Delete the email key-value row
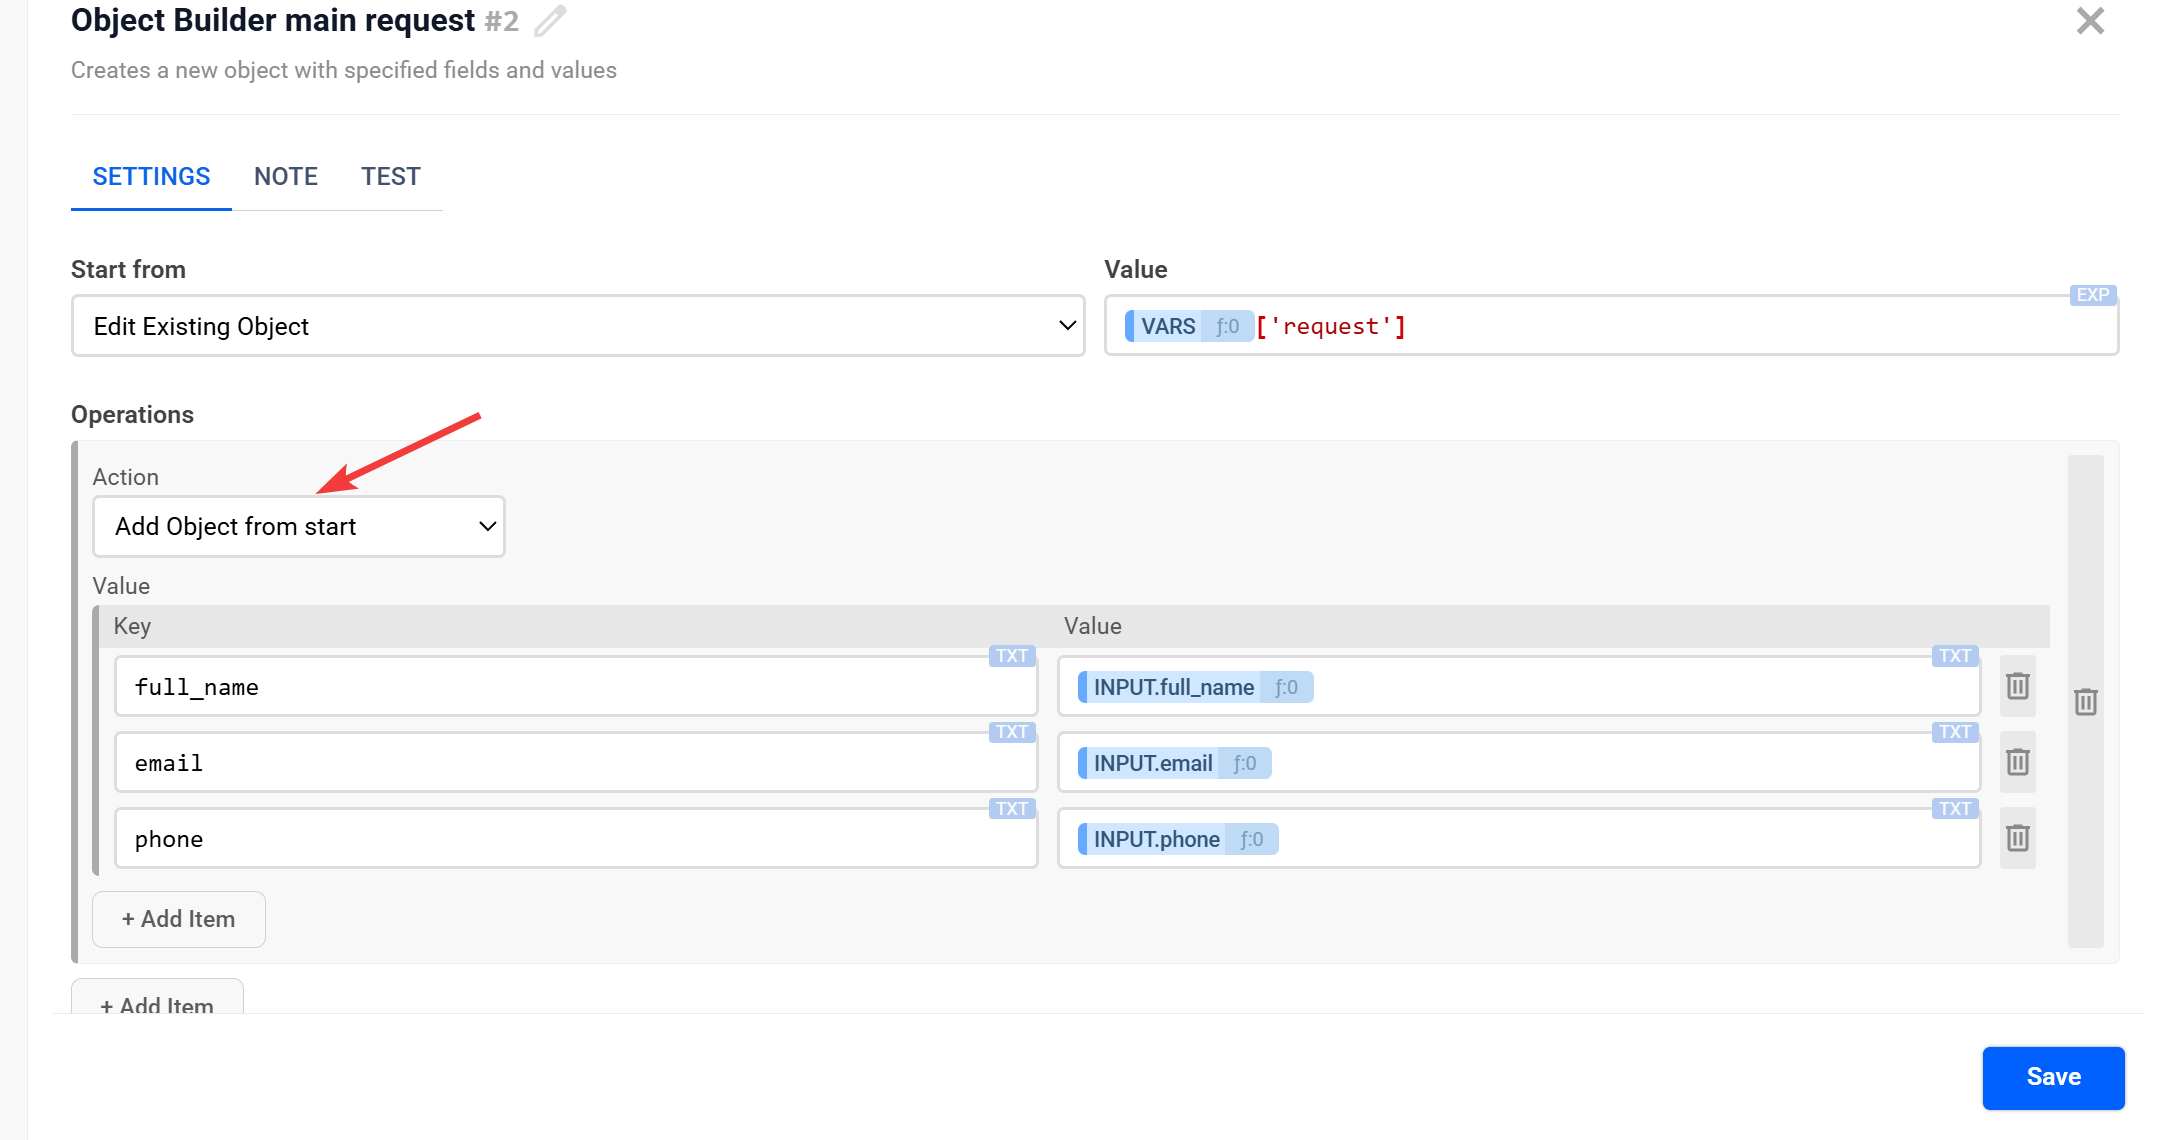Screen dimensions: 2161x1140 2017,762
